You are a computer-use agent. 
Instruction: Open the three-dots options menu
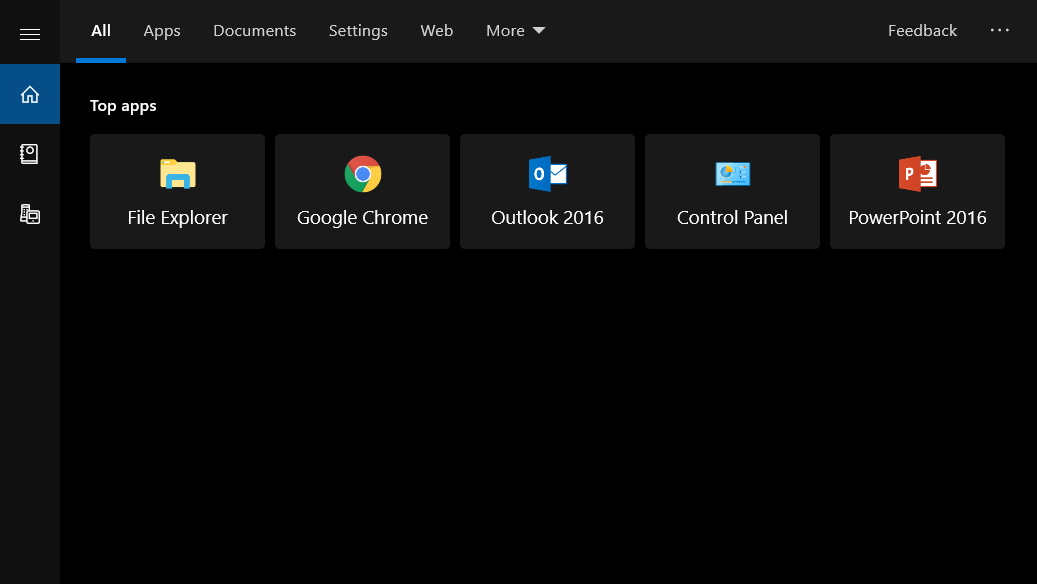pos(999,30)
